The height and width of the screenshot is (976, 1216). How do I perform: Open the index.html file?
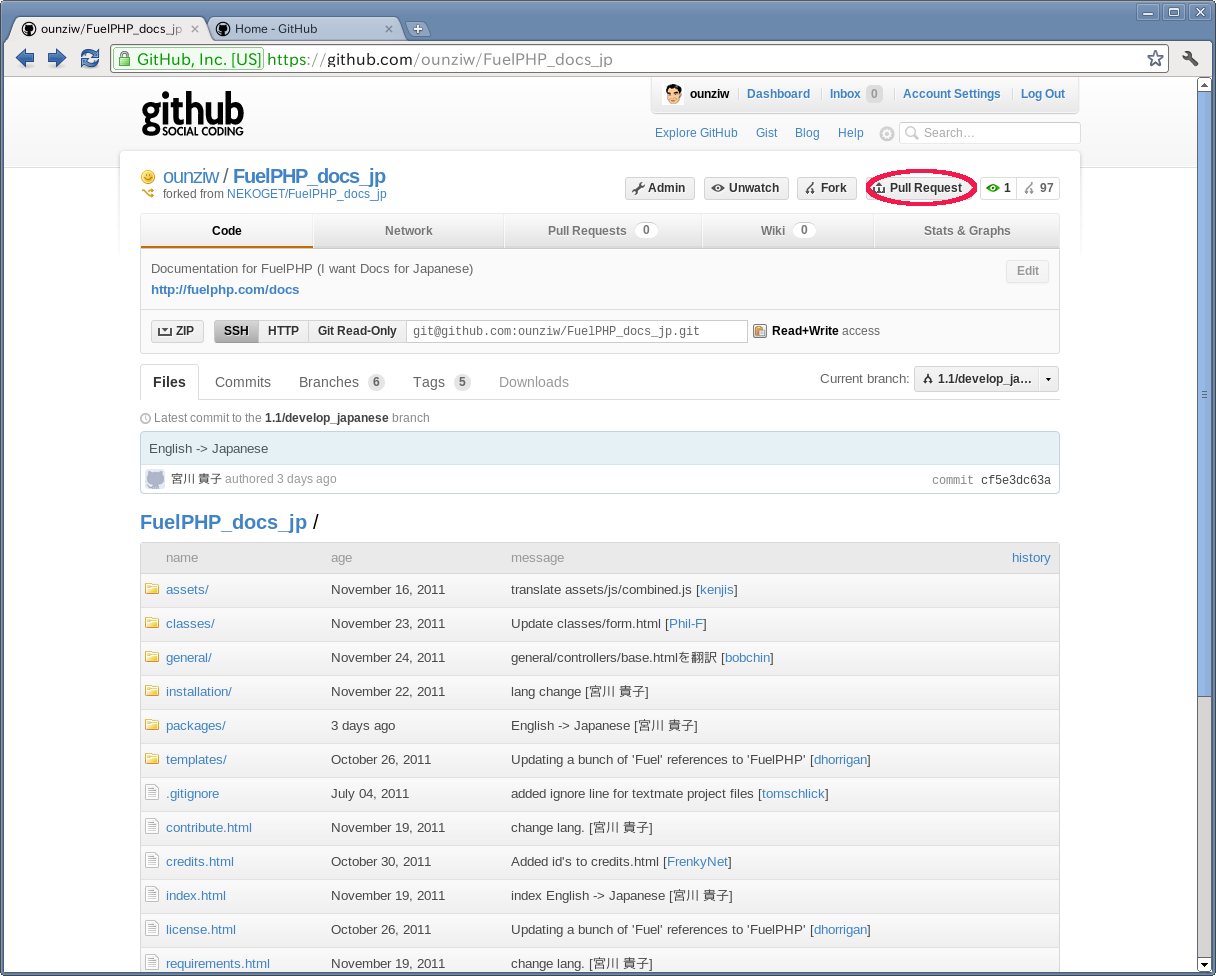click(196, 896)
